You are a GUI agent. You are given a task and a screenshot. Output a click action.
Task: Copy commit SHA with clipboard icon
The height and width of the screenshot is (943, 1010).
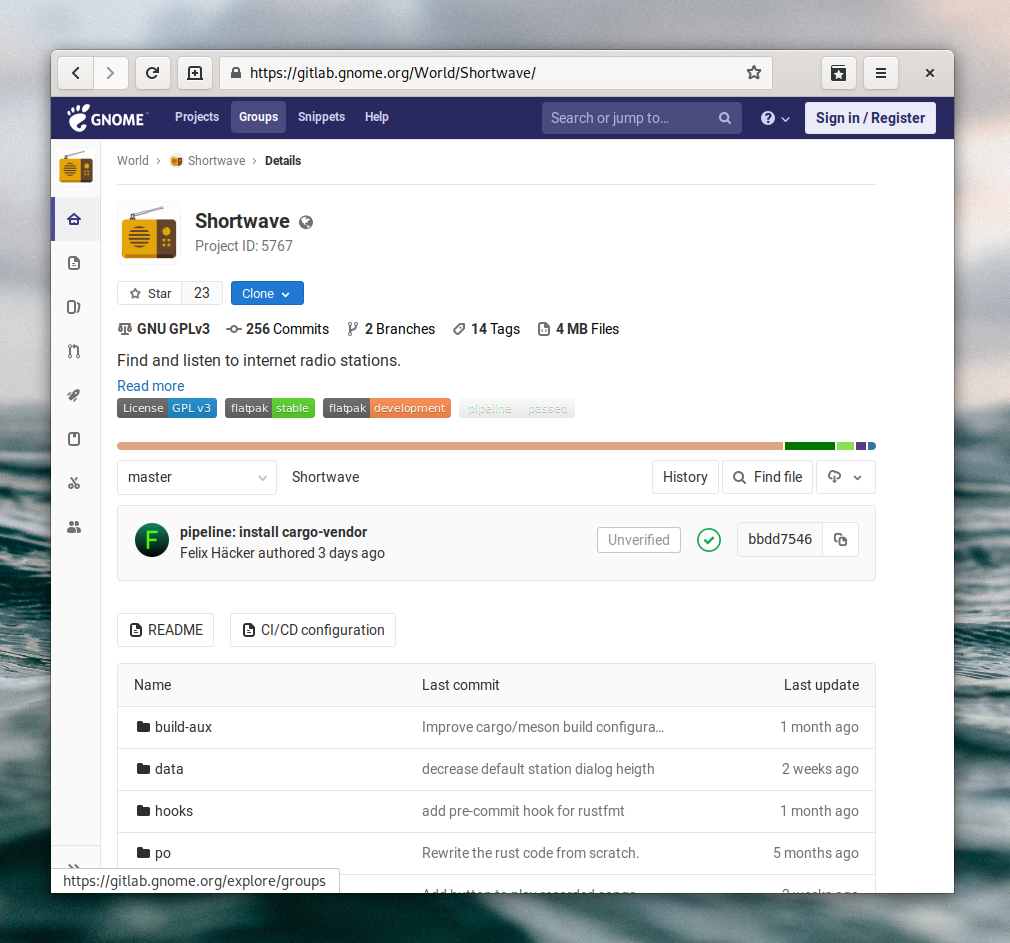pos(840,539)
